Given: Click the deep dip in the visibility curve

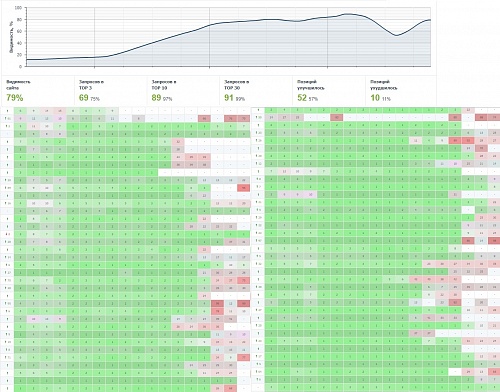Looking at the screenshot, I should pyautogui.click(x=396, y=35).
